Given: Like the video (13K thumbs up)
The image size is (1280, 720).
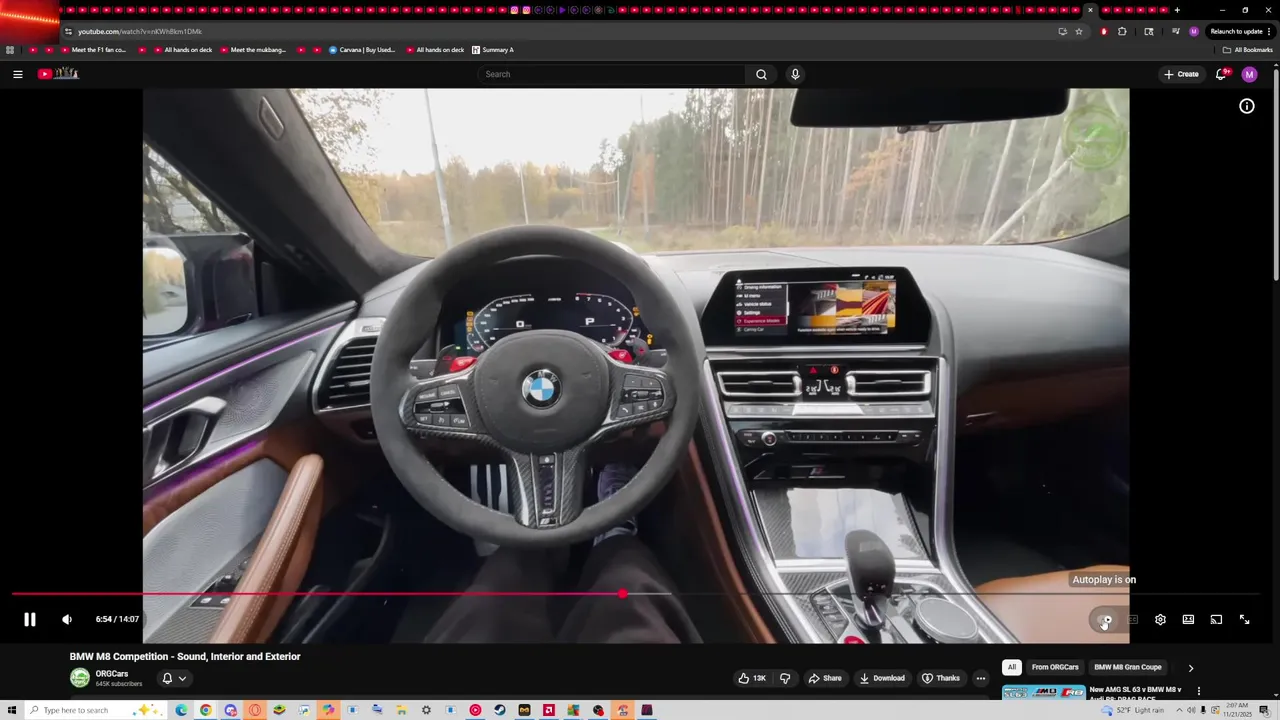Looking at the screenshot, I should click(752, 678).
